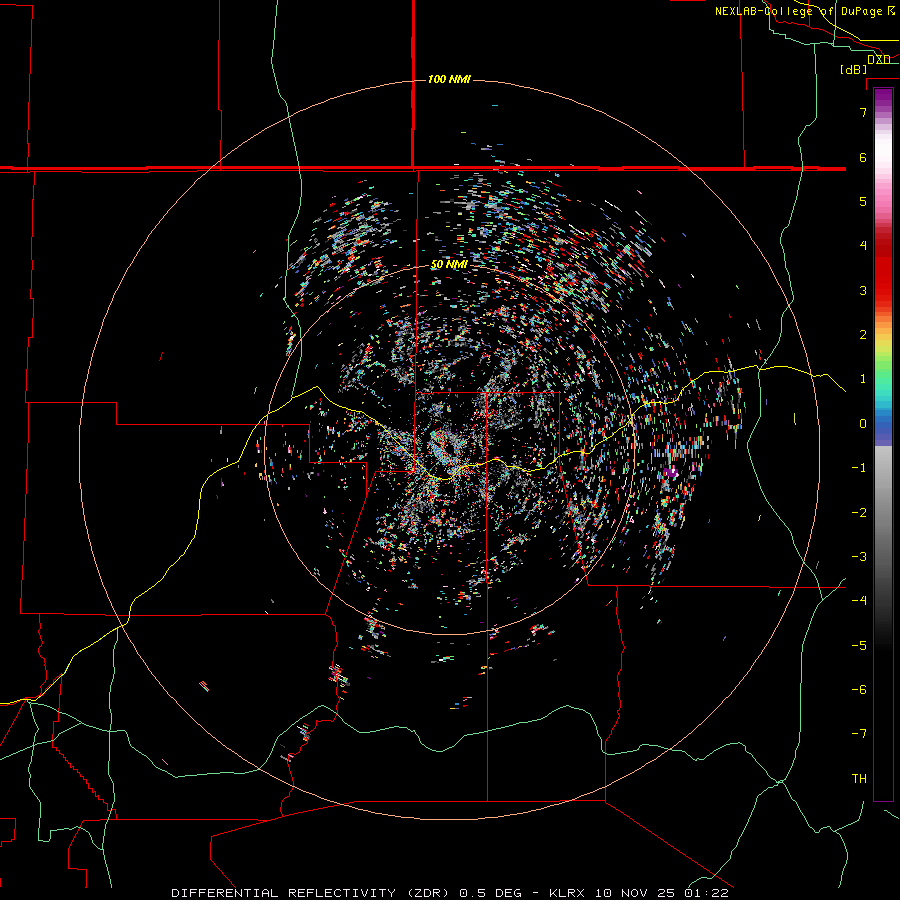Click the 4 value on color scale
Image resolution: width=900 pixels, height=900 pixels.
pyautogui.click(x=863, y=246)
